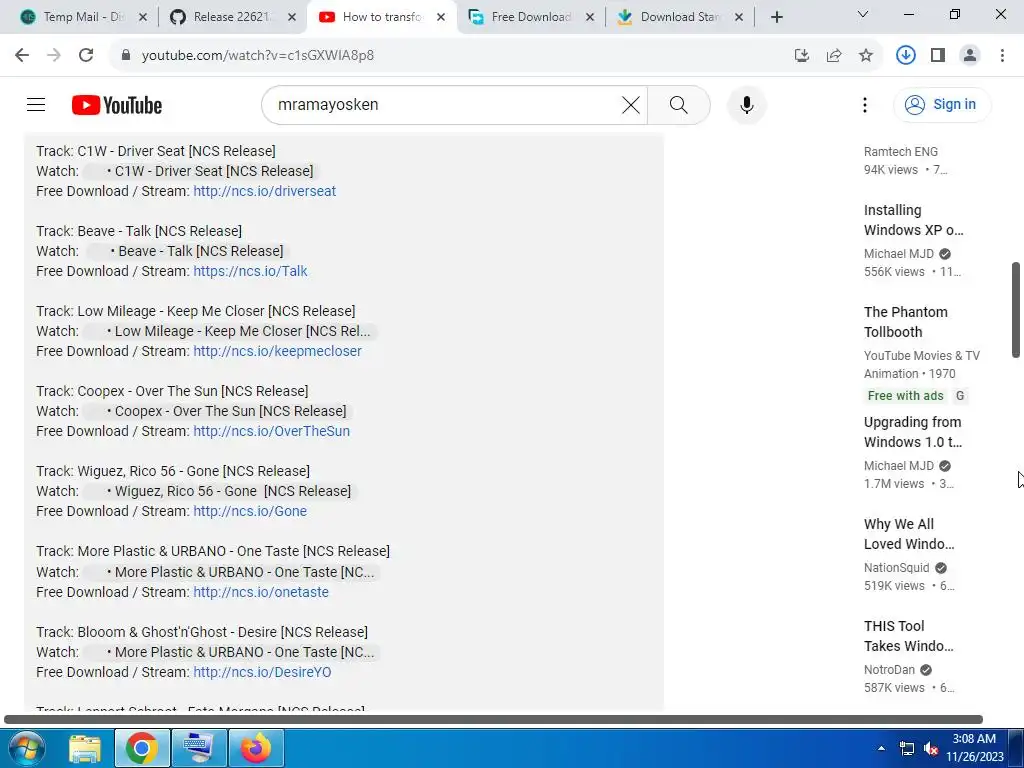Focus the address bar URL
Viewport: 1024px width, 768px height.
point(258,56)
